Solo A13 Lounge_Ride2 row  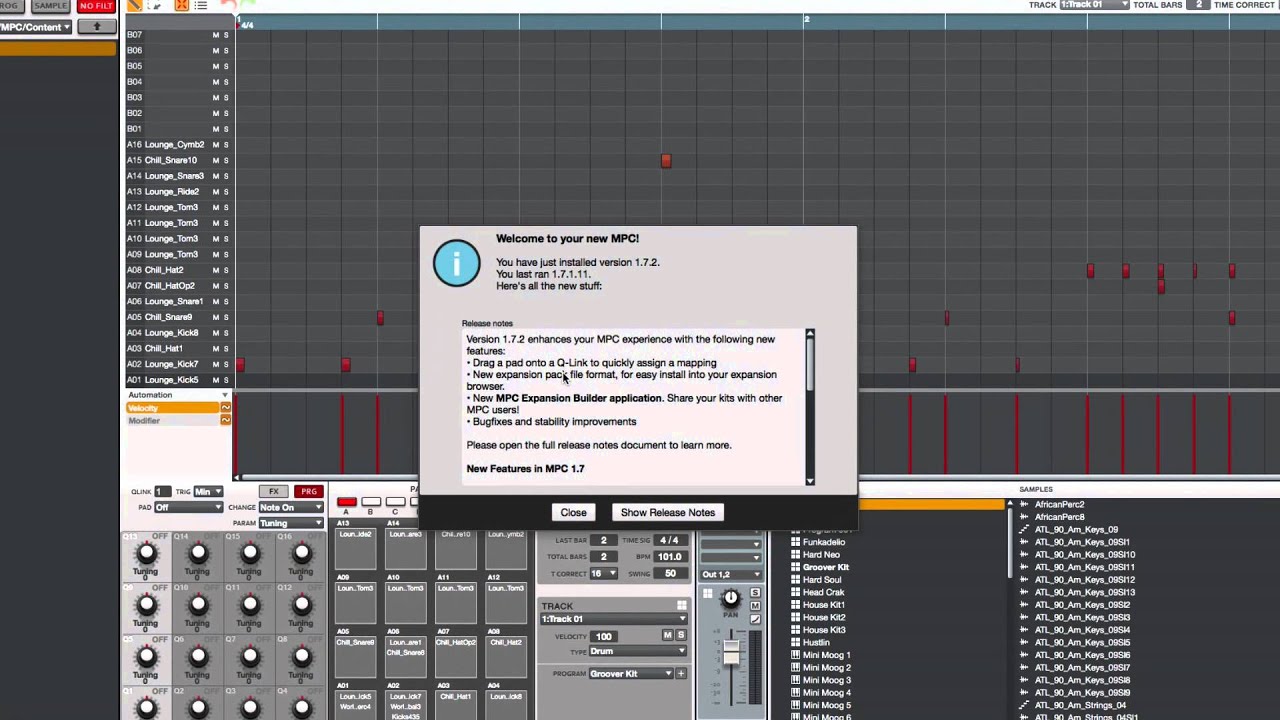tap(226, 192)
